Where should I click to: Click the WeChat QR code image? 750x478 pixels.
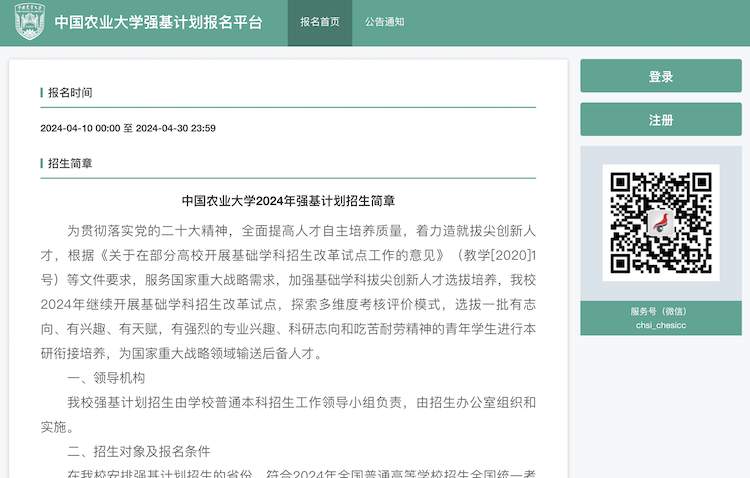661,223
